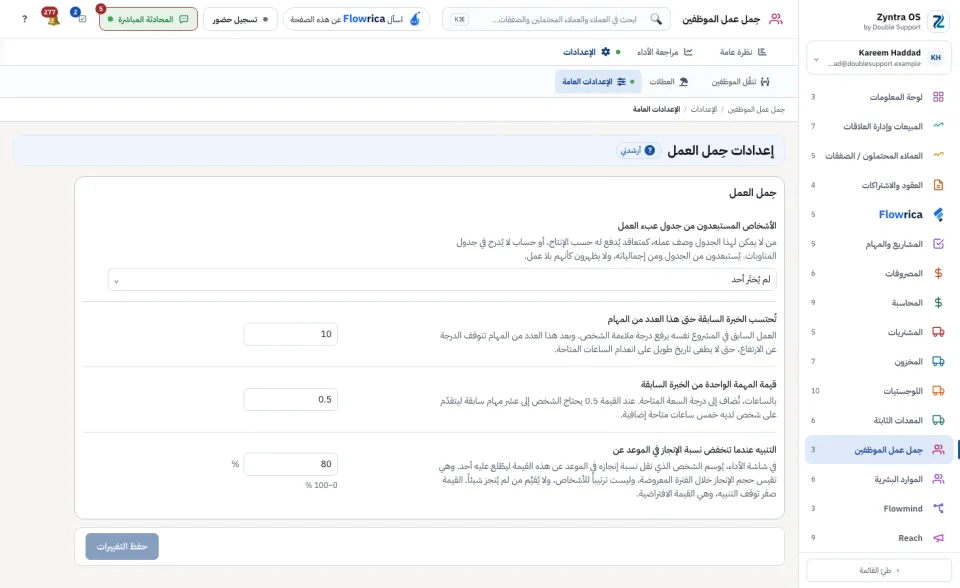Switch to نظرة عامة tab
This screenshot has width=960, height=588.
(743, 52)
